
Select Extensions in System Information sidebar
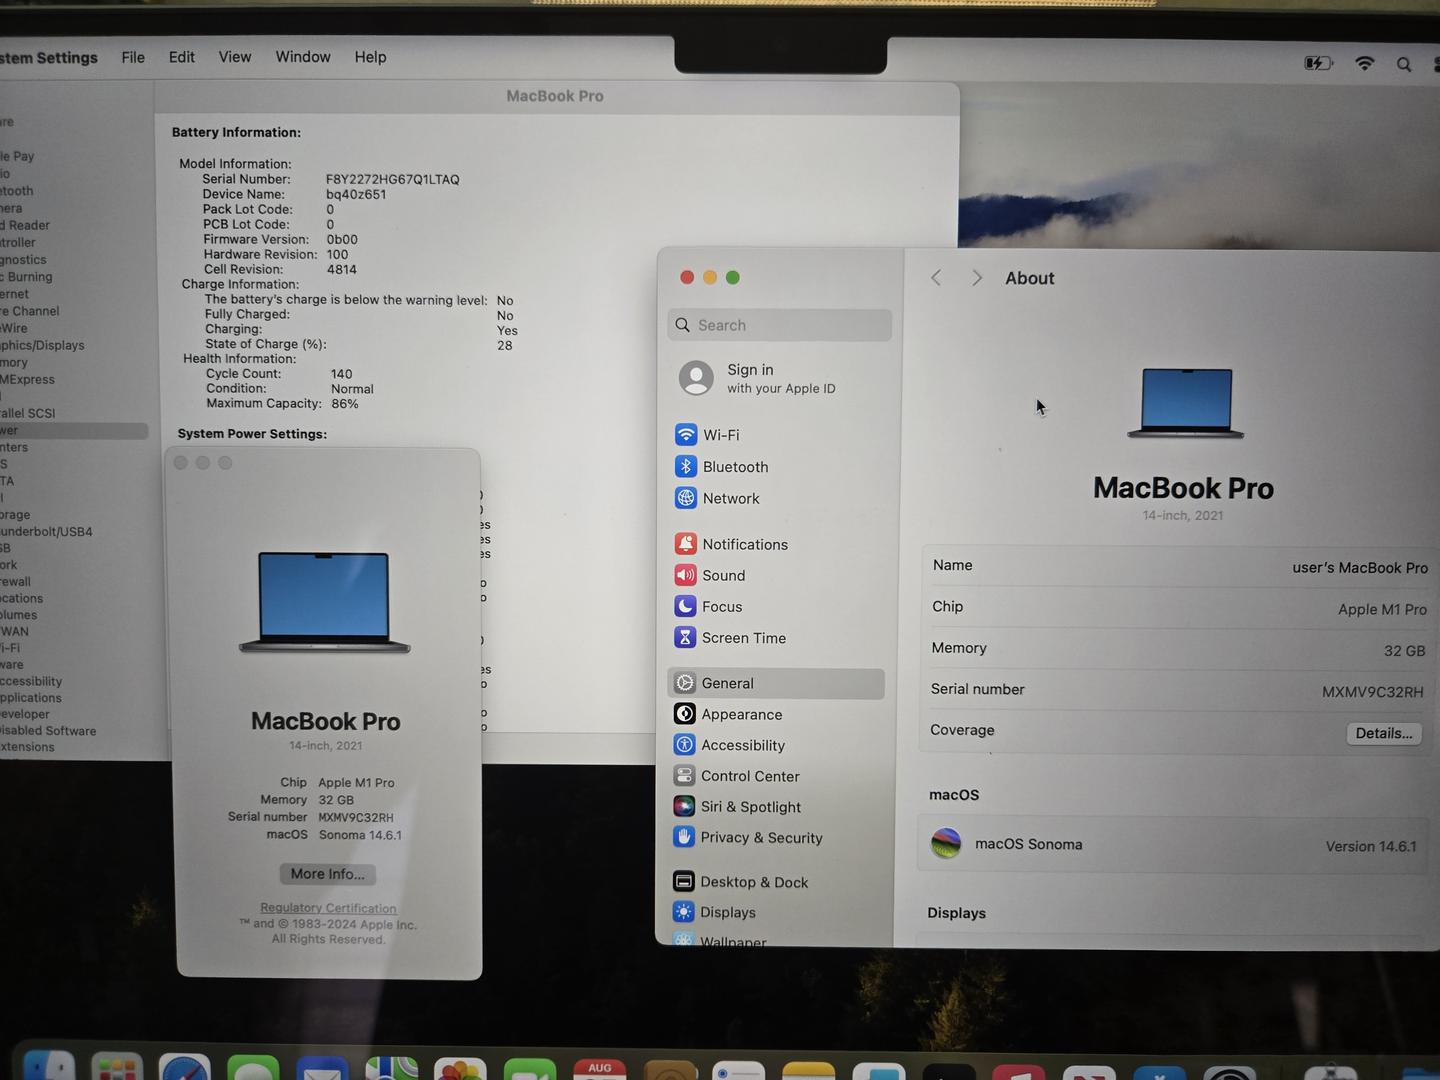(27, 747)
